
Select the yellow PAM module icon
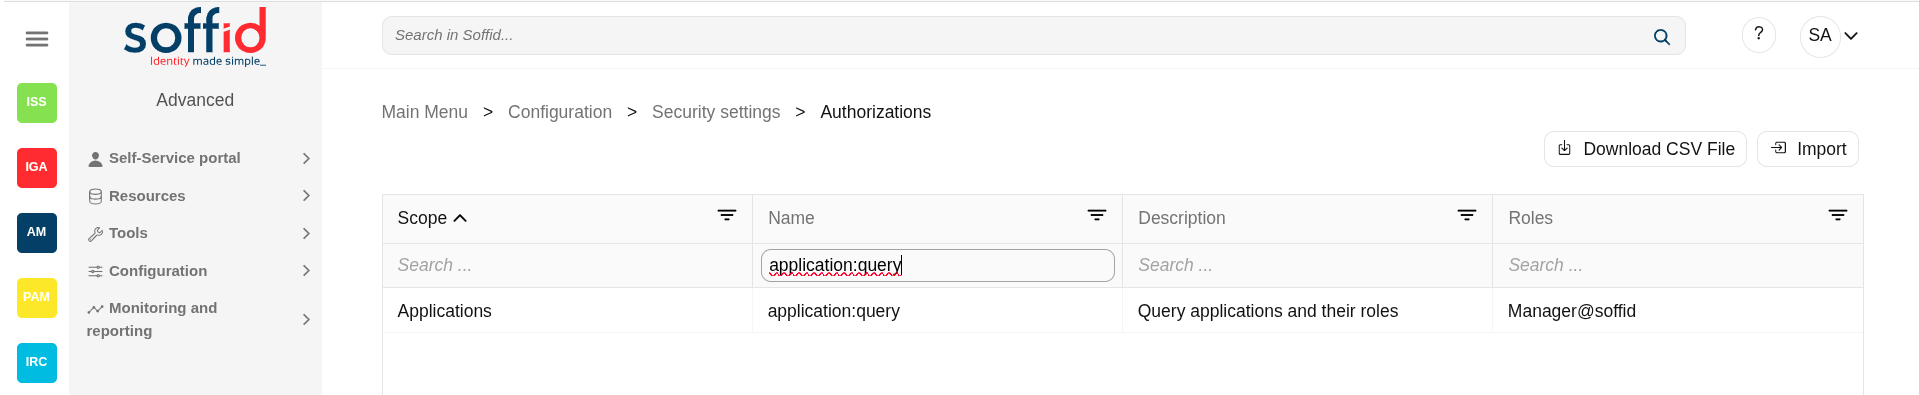tap(37, 297)
